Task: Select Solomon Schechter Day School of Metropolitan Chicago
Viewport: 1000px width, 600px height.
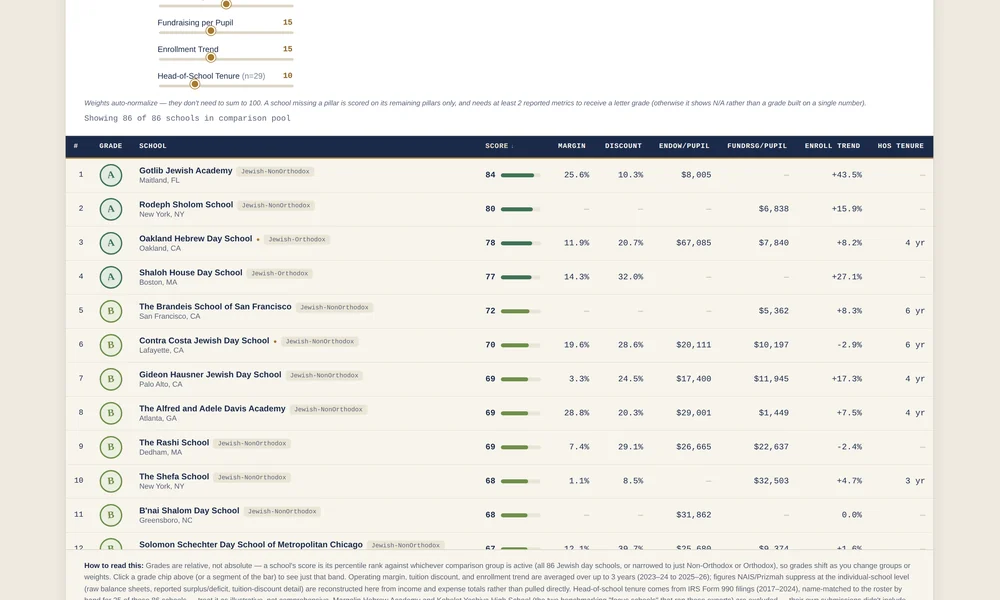Action: pos(251,545)
